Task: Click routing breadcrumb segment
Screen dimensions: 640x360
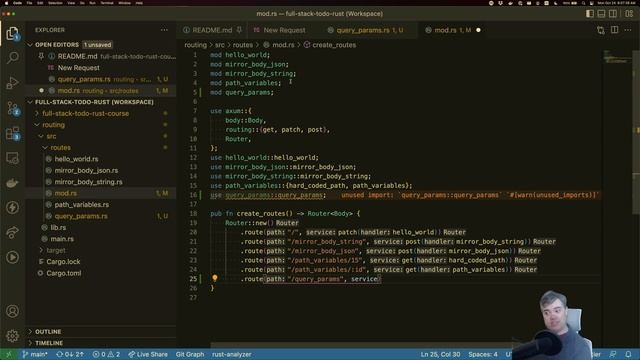Action: coord(195,45)
